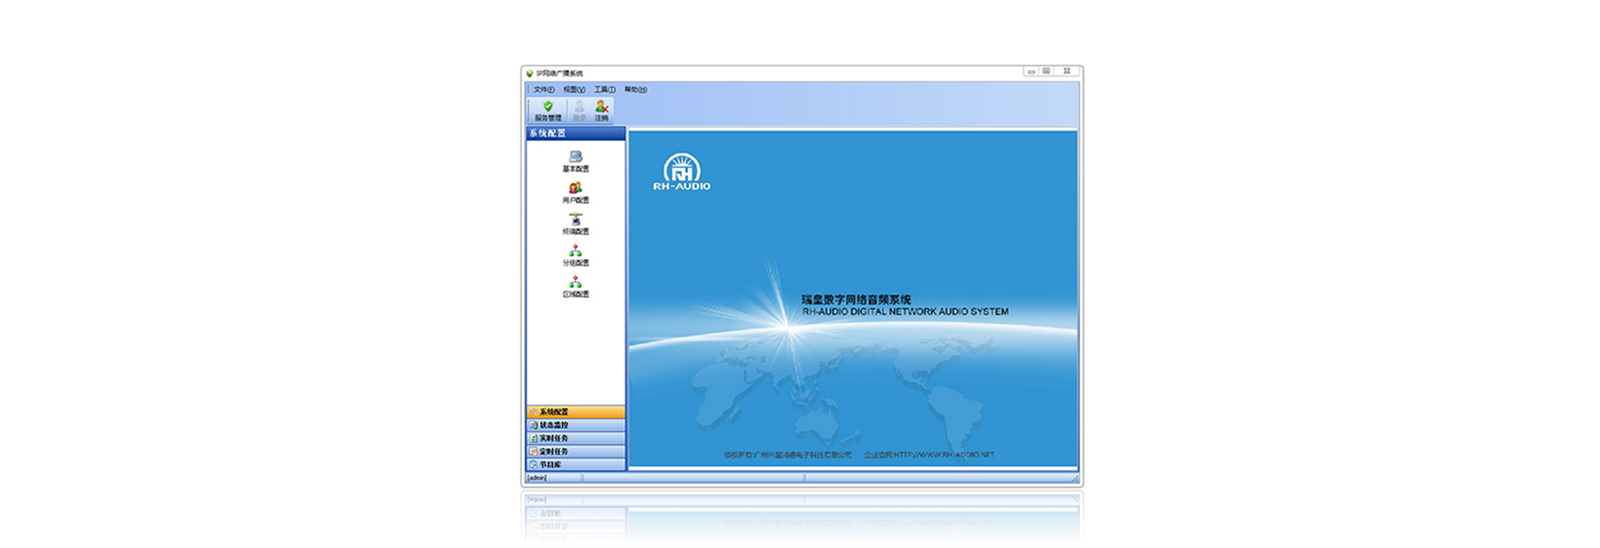This screenshot has width=1600, height=548.
Task: Click the HTTP://WWW.RH-AUDIO.NET website text
Action: tap(944, 455)
